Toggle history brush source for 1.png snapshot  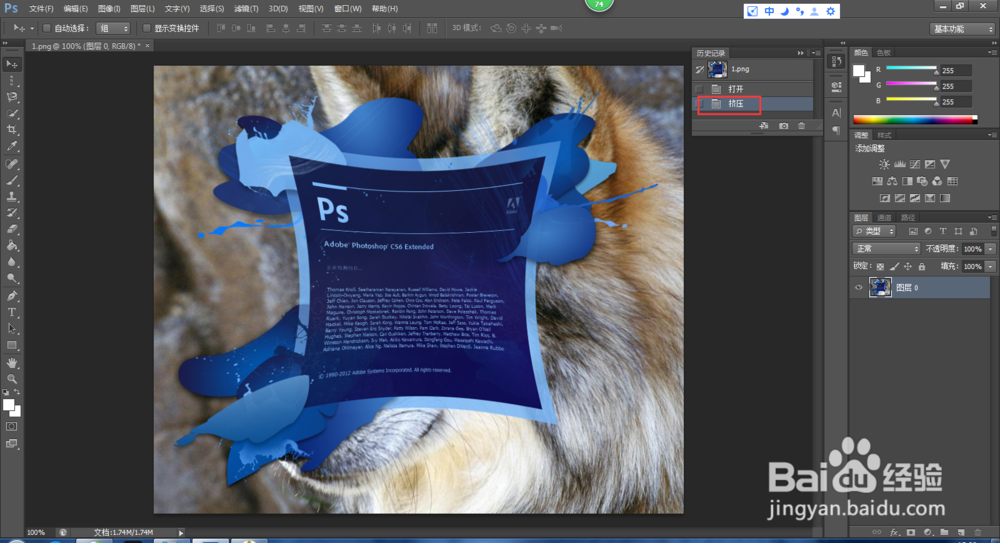pyautogui.click(x=700, y=69)
